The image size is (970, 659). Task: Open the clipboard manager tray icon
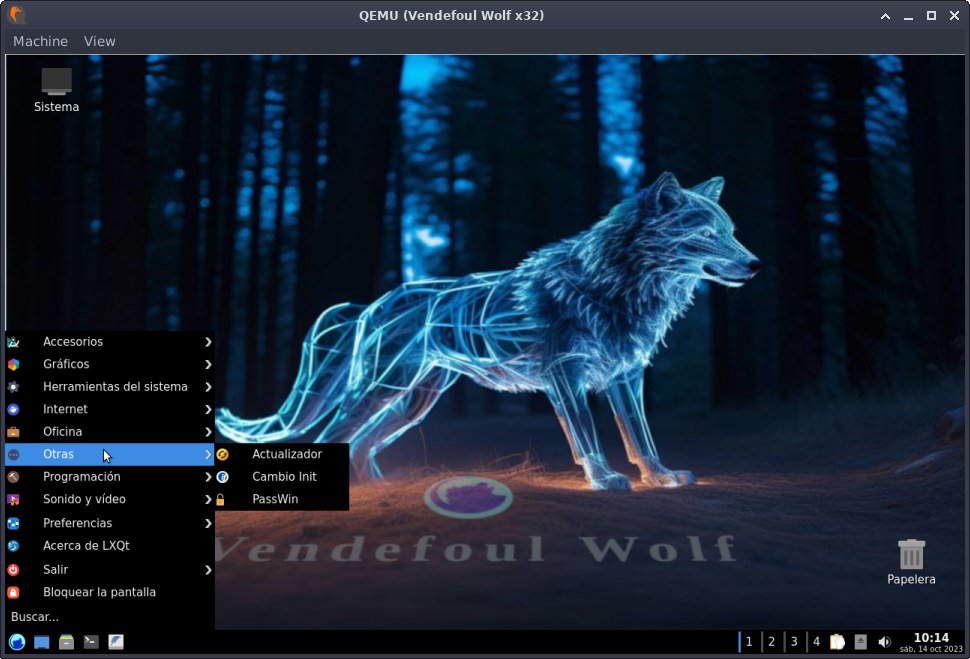tap(837, 642)
